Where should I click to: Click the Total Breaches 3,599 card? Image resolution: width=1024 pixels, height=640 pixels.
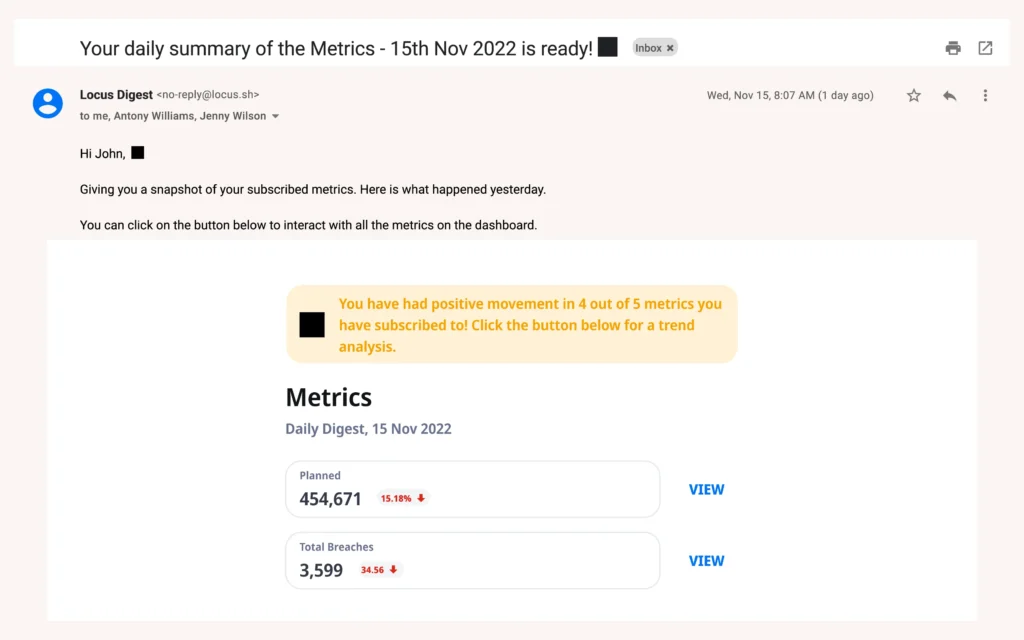[472, 561]
